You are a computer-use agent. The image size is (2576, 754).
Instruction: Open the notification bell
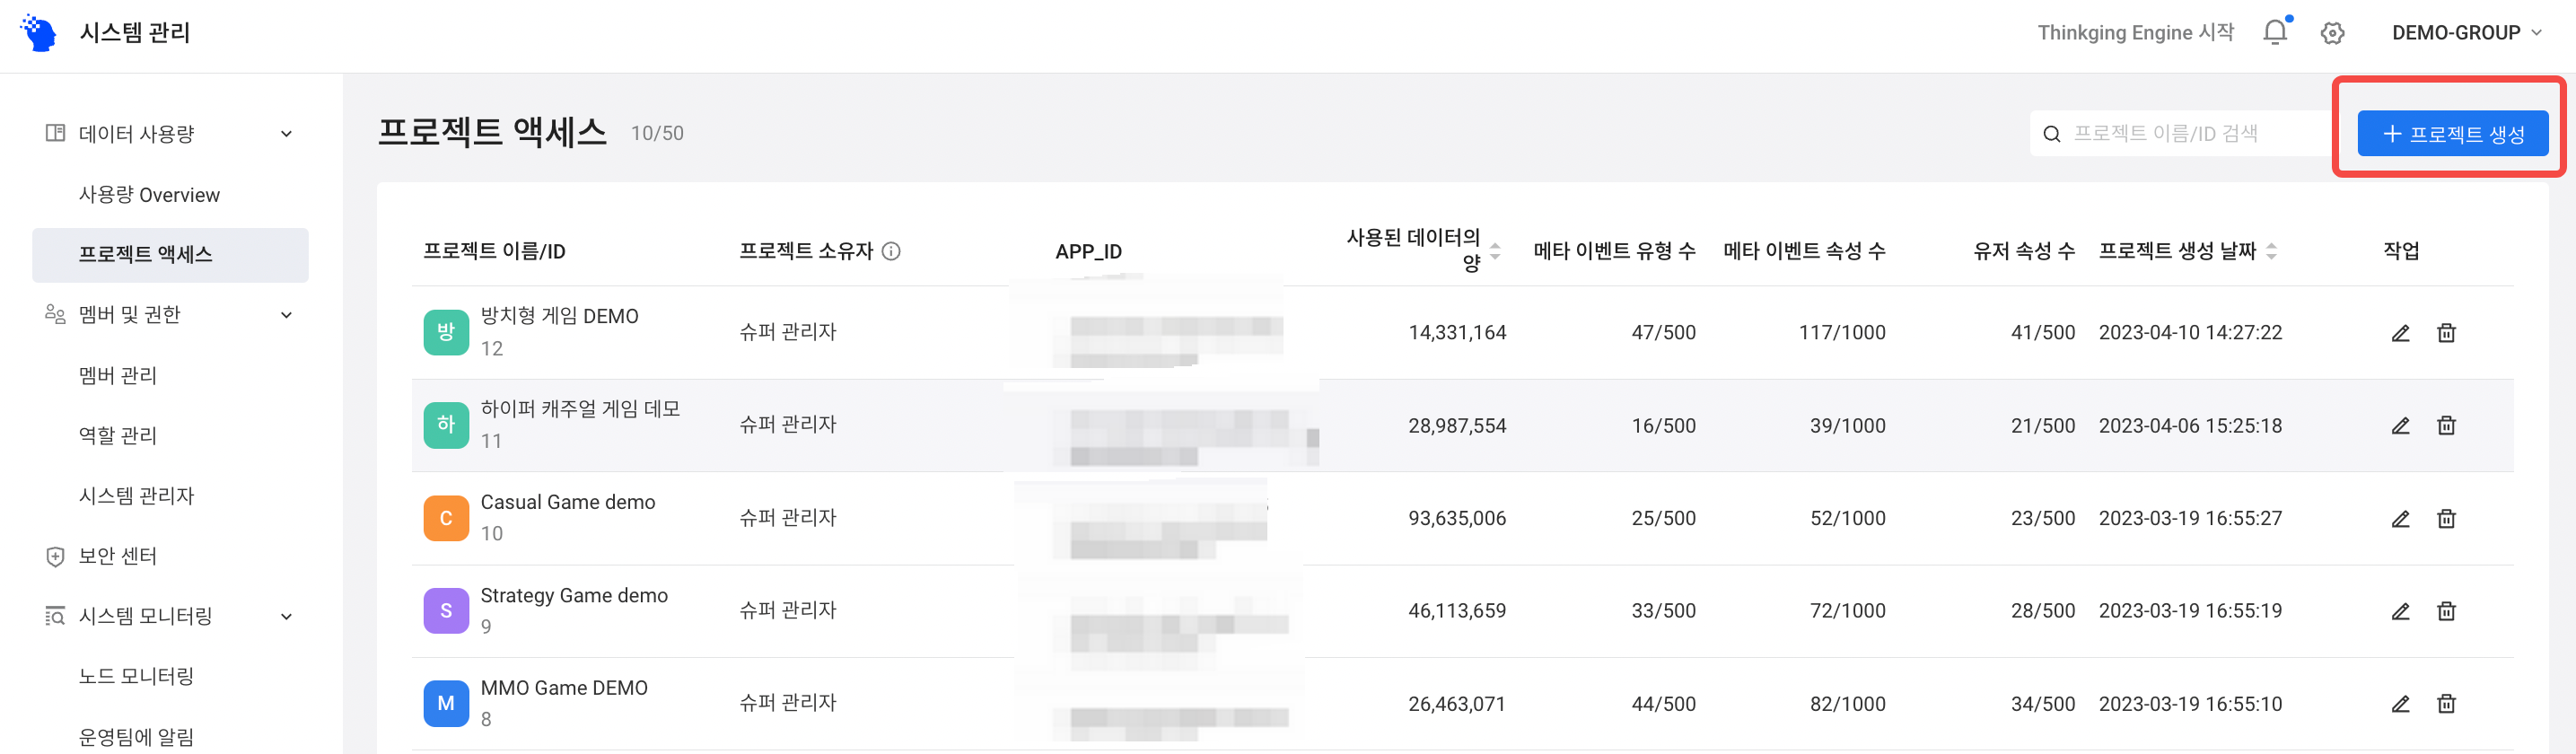tap(2275, 32)
